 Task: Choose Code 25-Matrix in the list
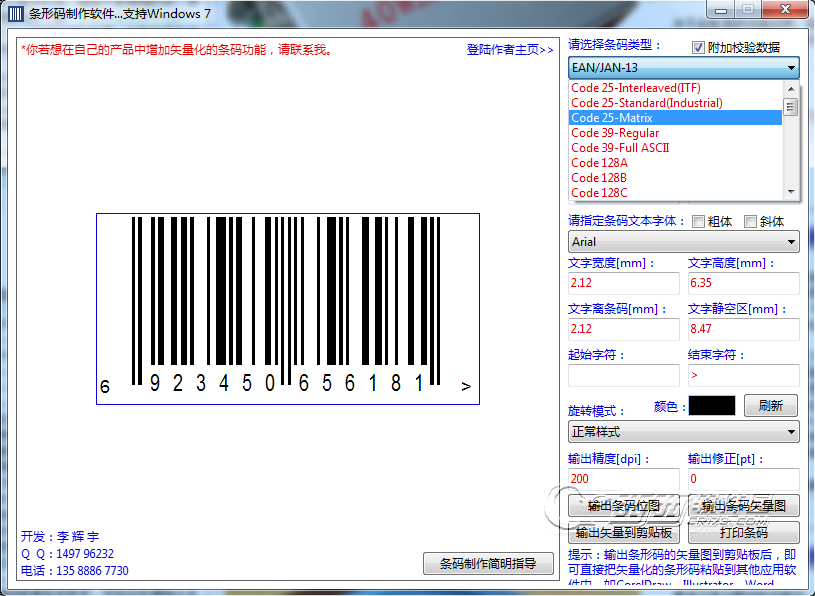point(675,118)
